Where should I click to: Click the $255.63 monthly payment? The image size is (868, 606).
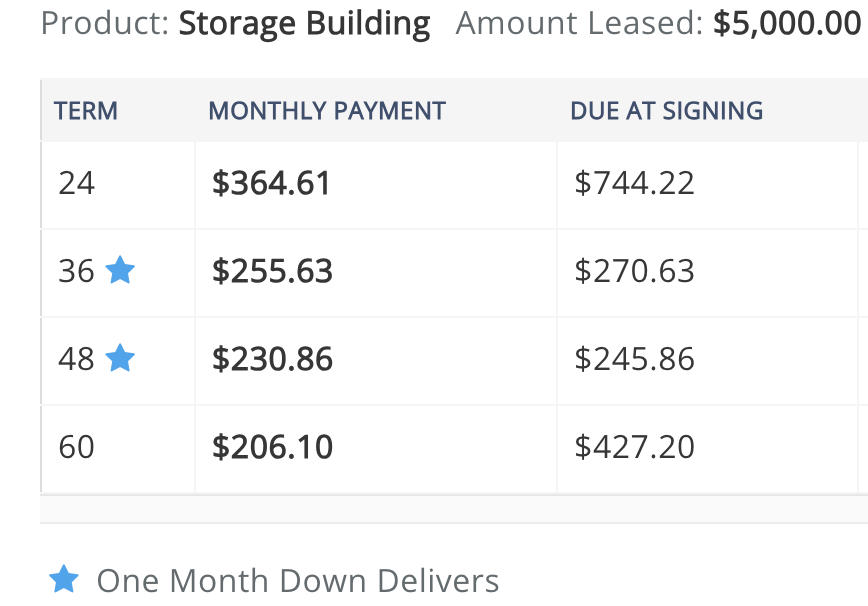pos(272,271)
